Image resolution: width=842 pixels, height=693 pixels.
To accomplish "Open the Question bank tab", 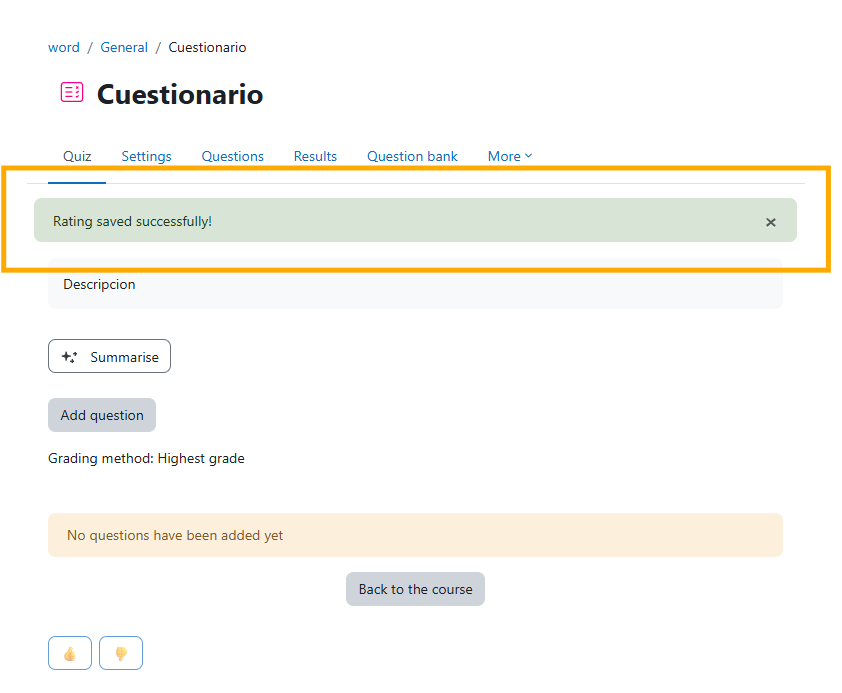I will pyautogui.click(x=412, y=156).
